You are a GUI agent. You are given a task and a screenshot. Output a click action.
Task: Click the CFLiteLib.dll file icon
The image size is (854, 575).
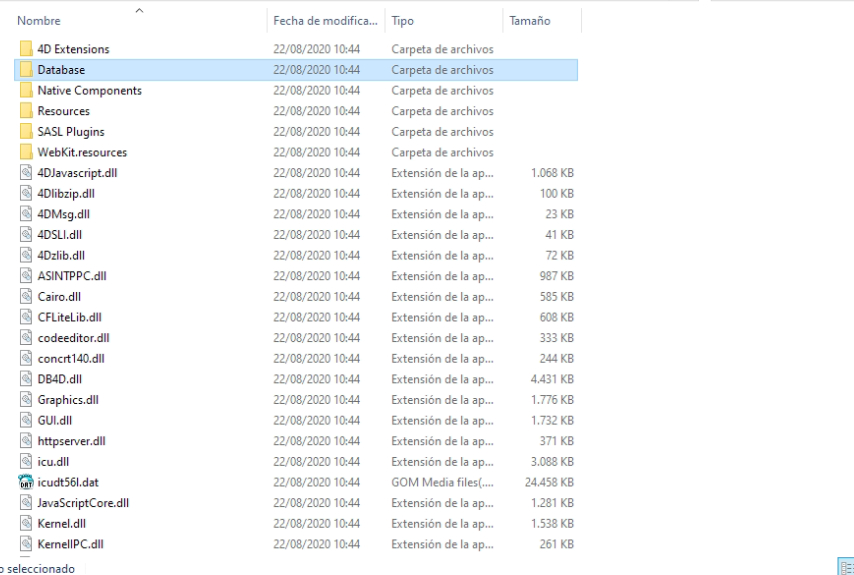pos(26,317)
